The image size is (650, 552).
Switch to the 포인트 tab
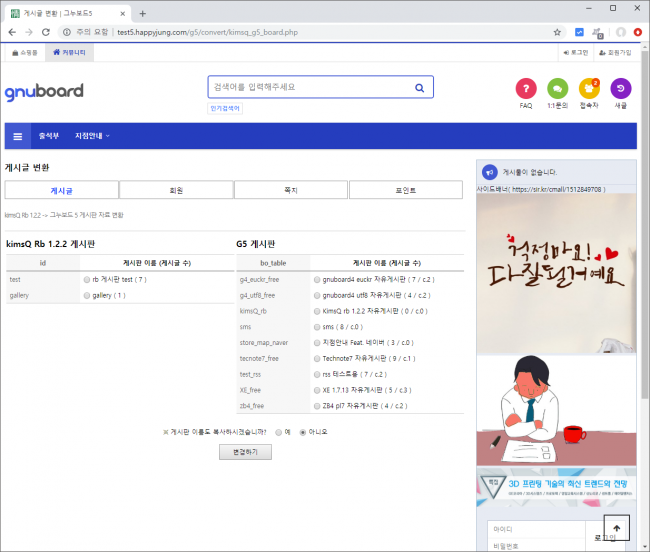(405, 189)
